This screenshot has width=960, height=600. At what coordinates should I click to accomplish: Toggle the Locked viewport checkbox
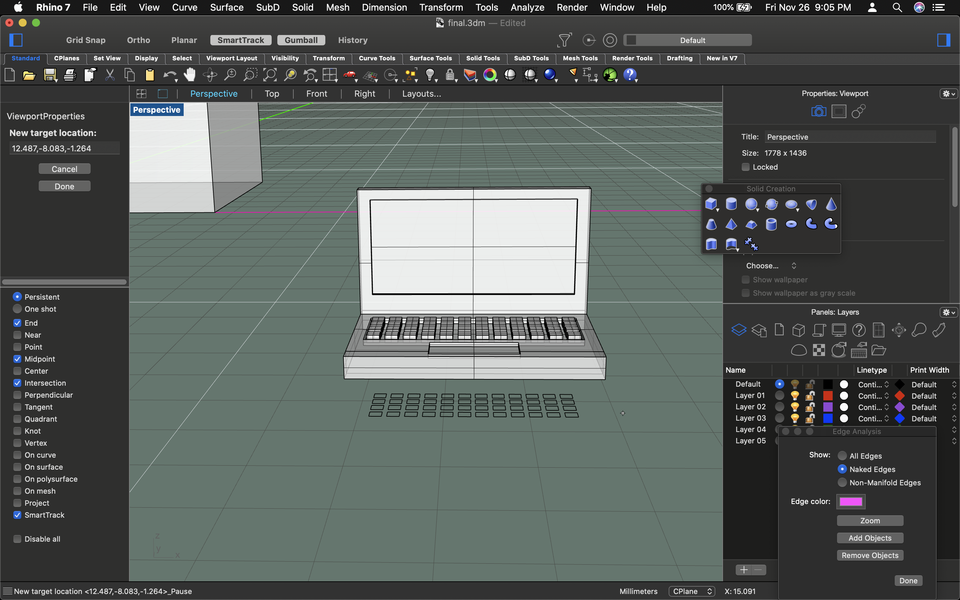(746, 167)
